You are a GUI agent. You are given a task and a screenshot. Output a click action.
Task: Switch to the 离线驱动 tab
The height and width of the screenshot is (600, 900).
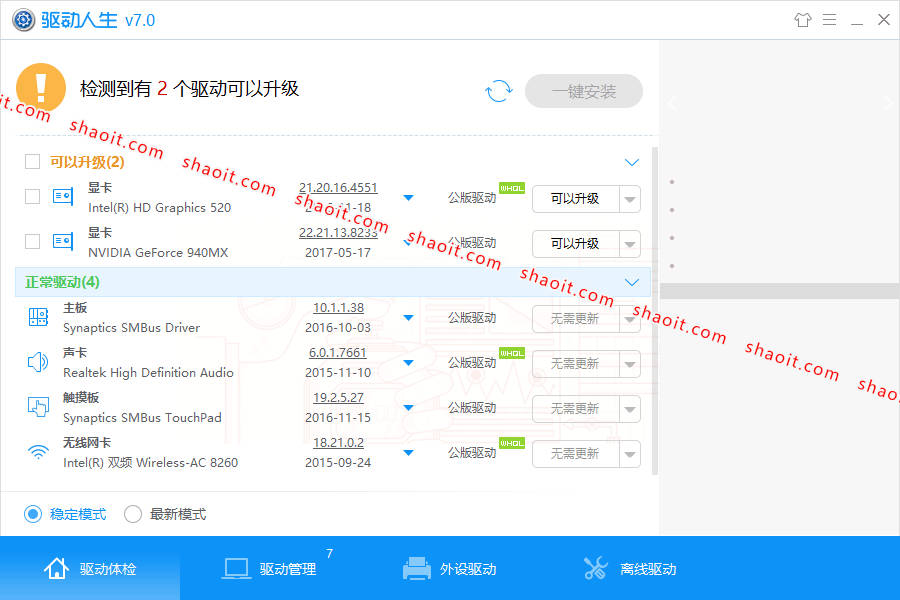pos(630,568)
